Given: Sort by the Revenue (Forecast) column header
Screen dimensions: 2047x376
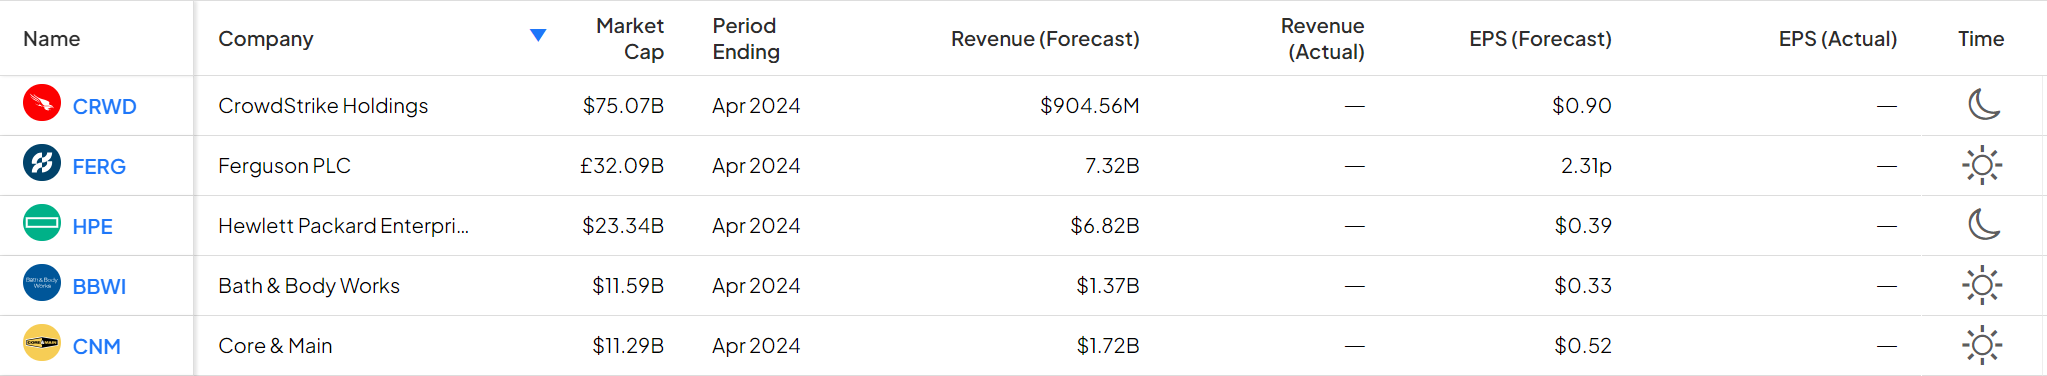Looking at the screenshot, I should 1045,38.
